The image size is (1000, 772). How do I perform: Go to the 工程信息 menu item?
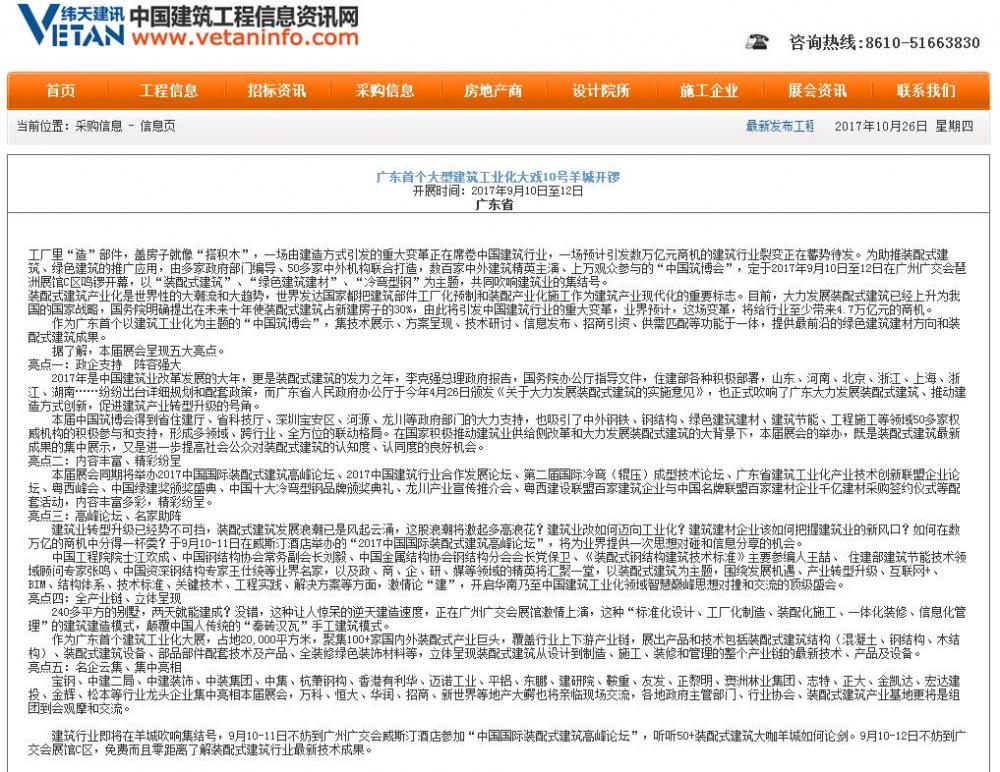pyautogui.click(x=168, y=91)
